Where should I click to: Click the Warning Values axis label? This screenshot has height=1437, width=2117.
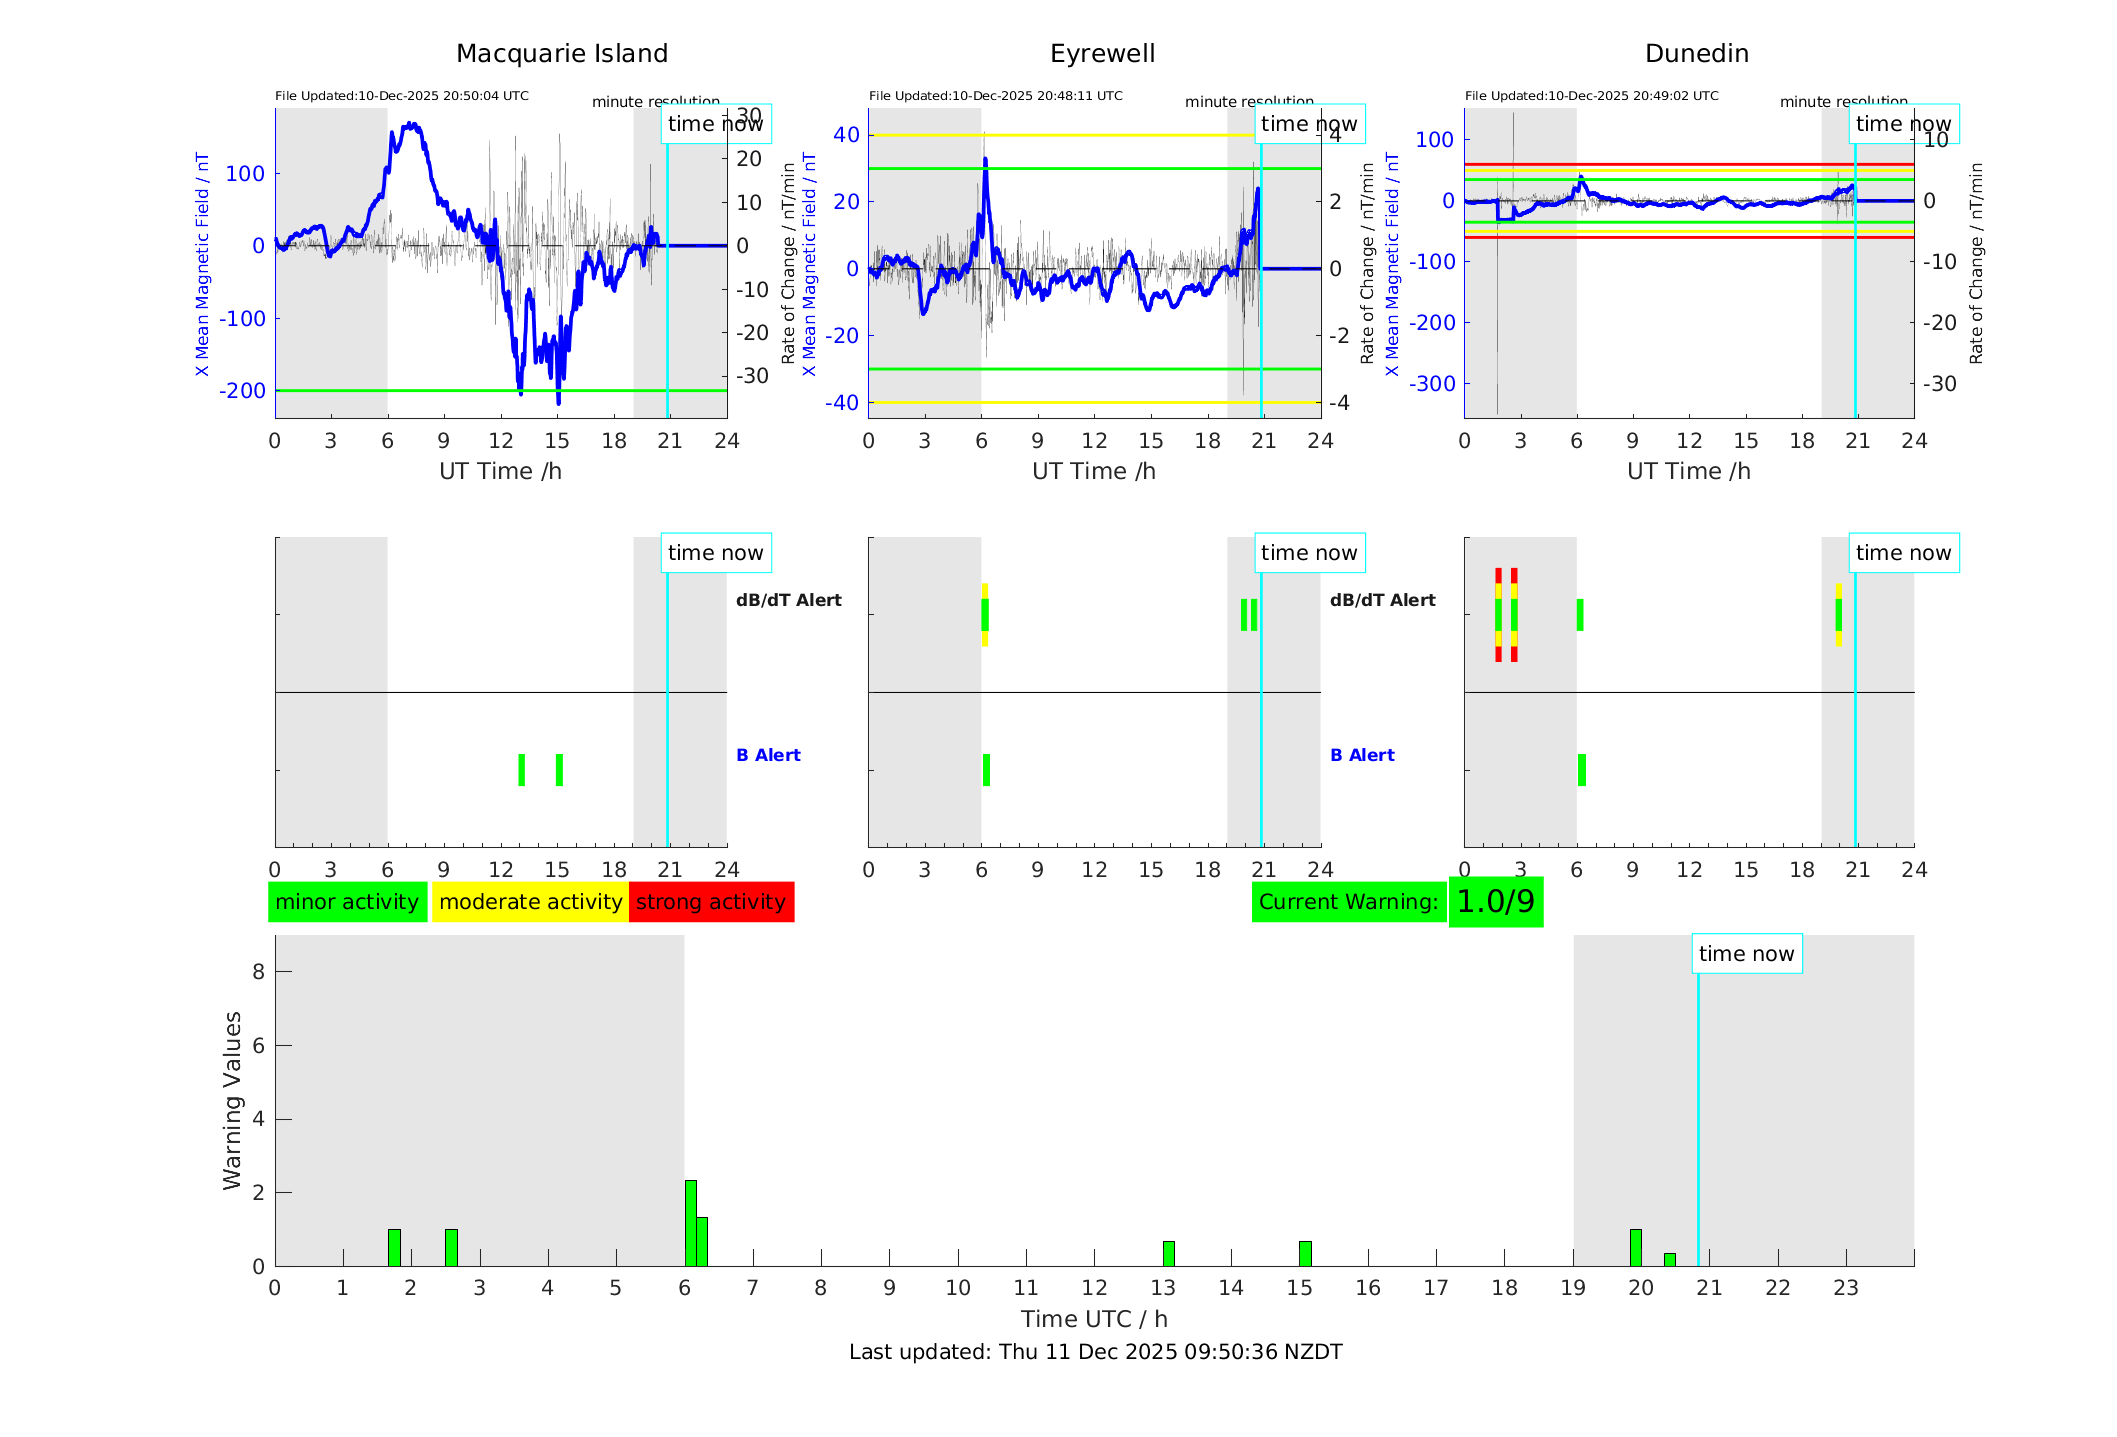pyautogui.click(x=232, y=1100)
